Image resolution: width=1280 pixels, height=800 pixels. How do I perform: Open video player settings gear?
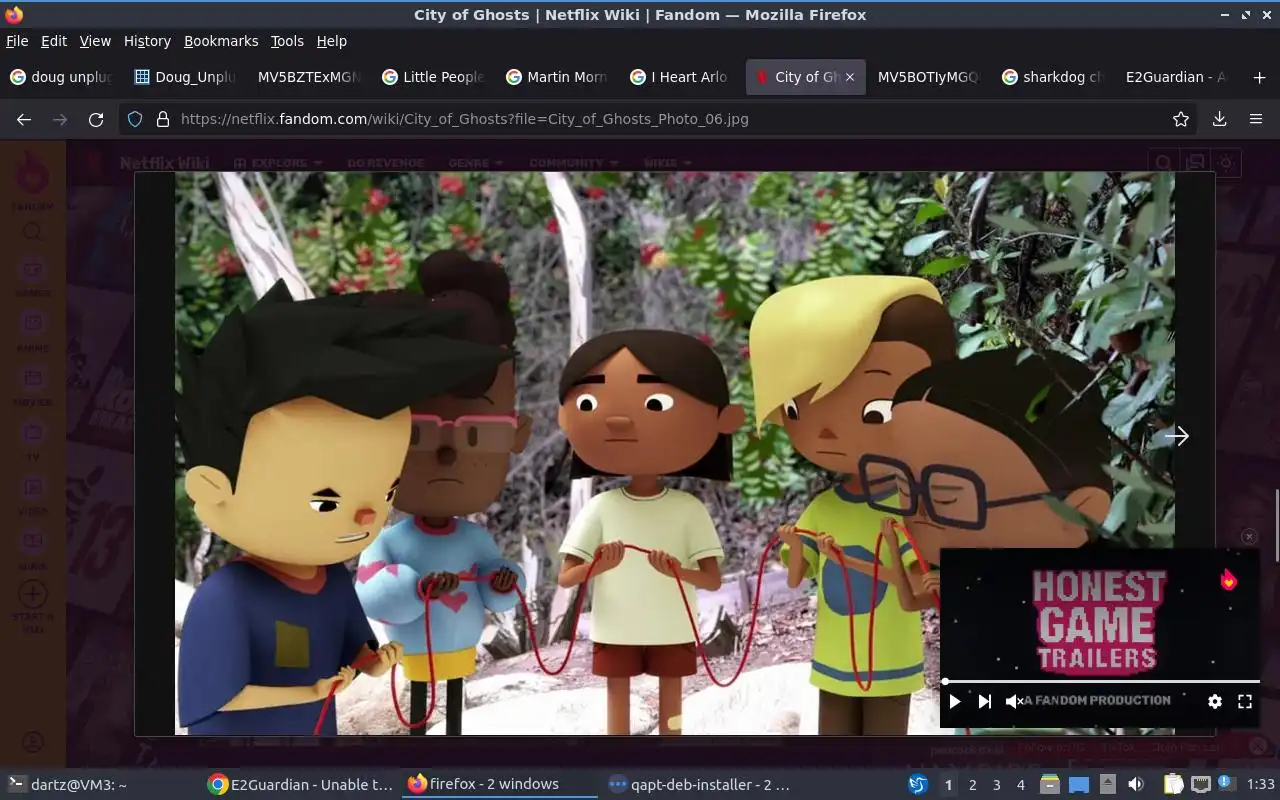(x=1215, y=702)
